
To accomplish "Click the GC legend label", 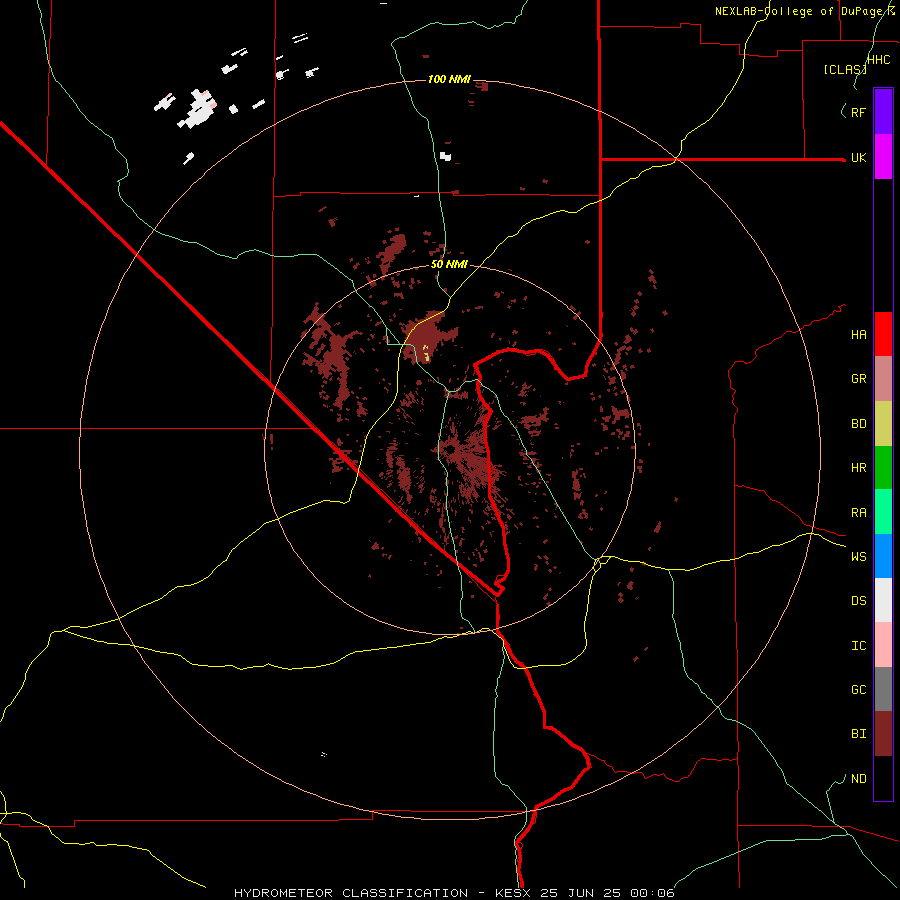I will (858, 690).
